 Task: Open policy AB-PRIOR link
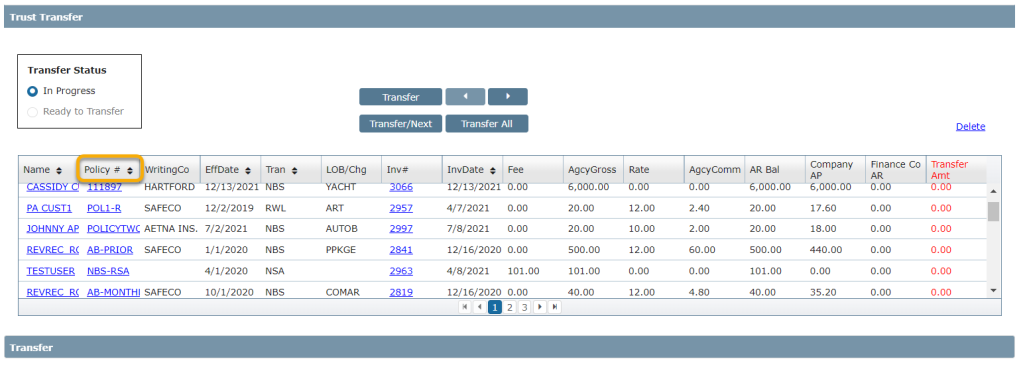(x=110, y=249)
